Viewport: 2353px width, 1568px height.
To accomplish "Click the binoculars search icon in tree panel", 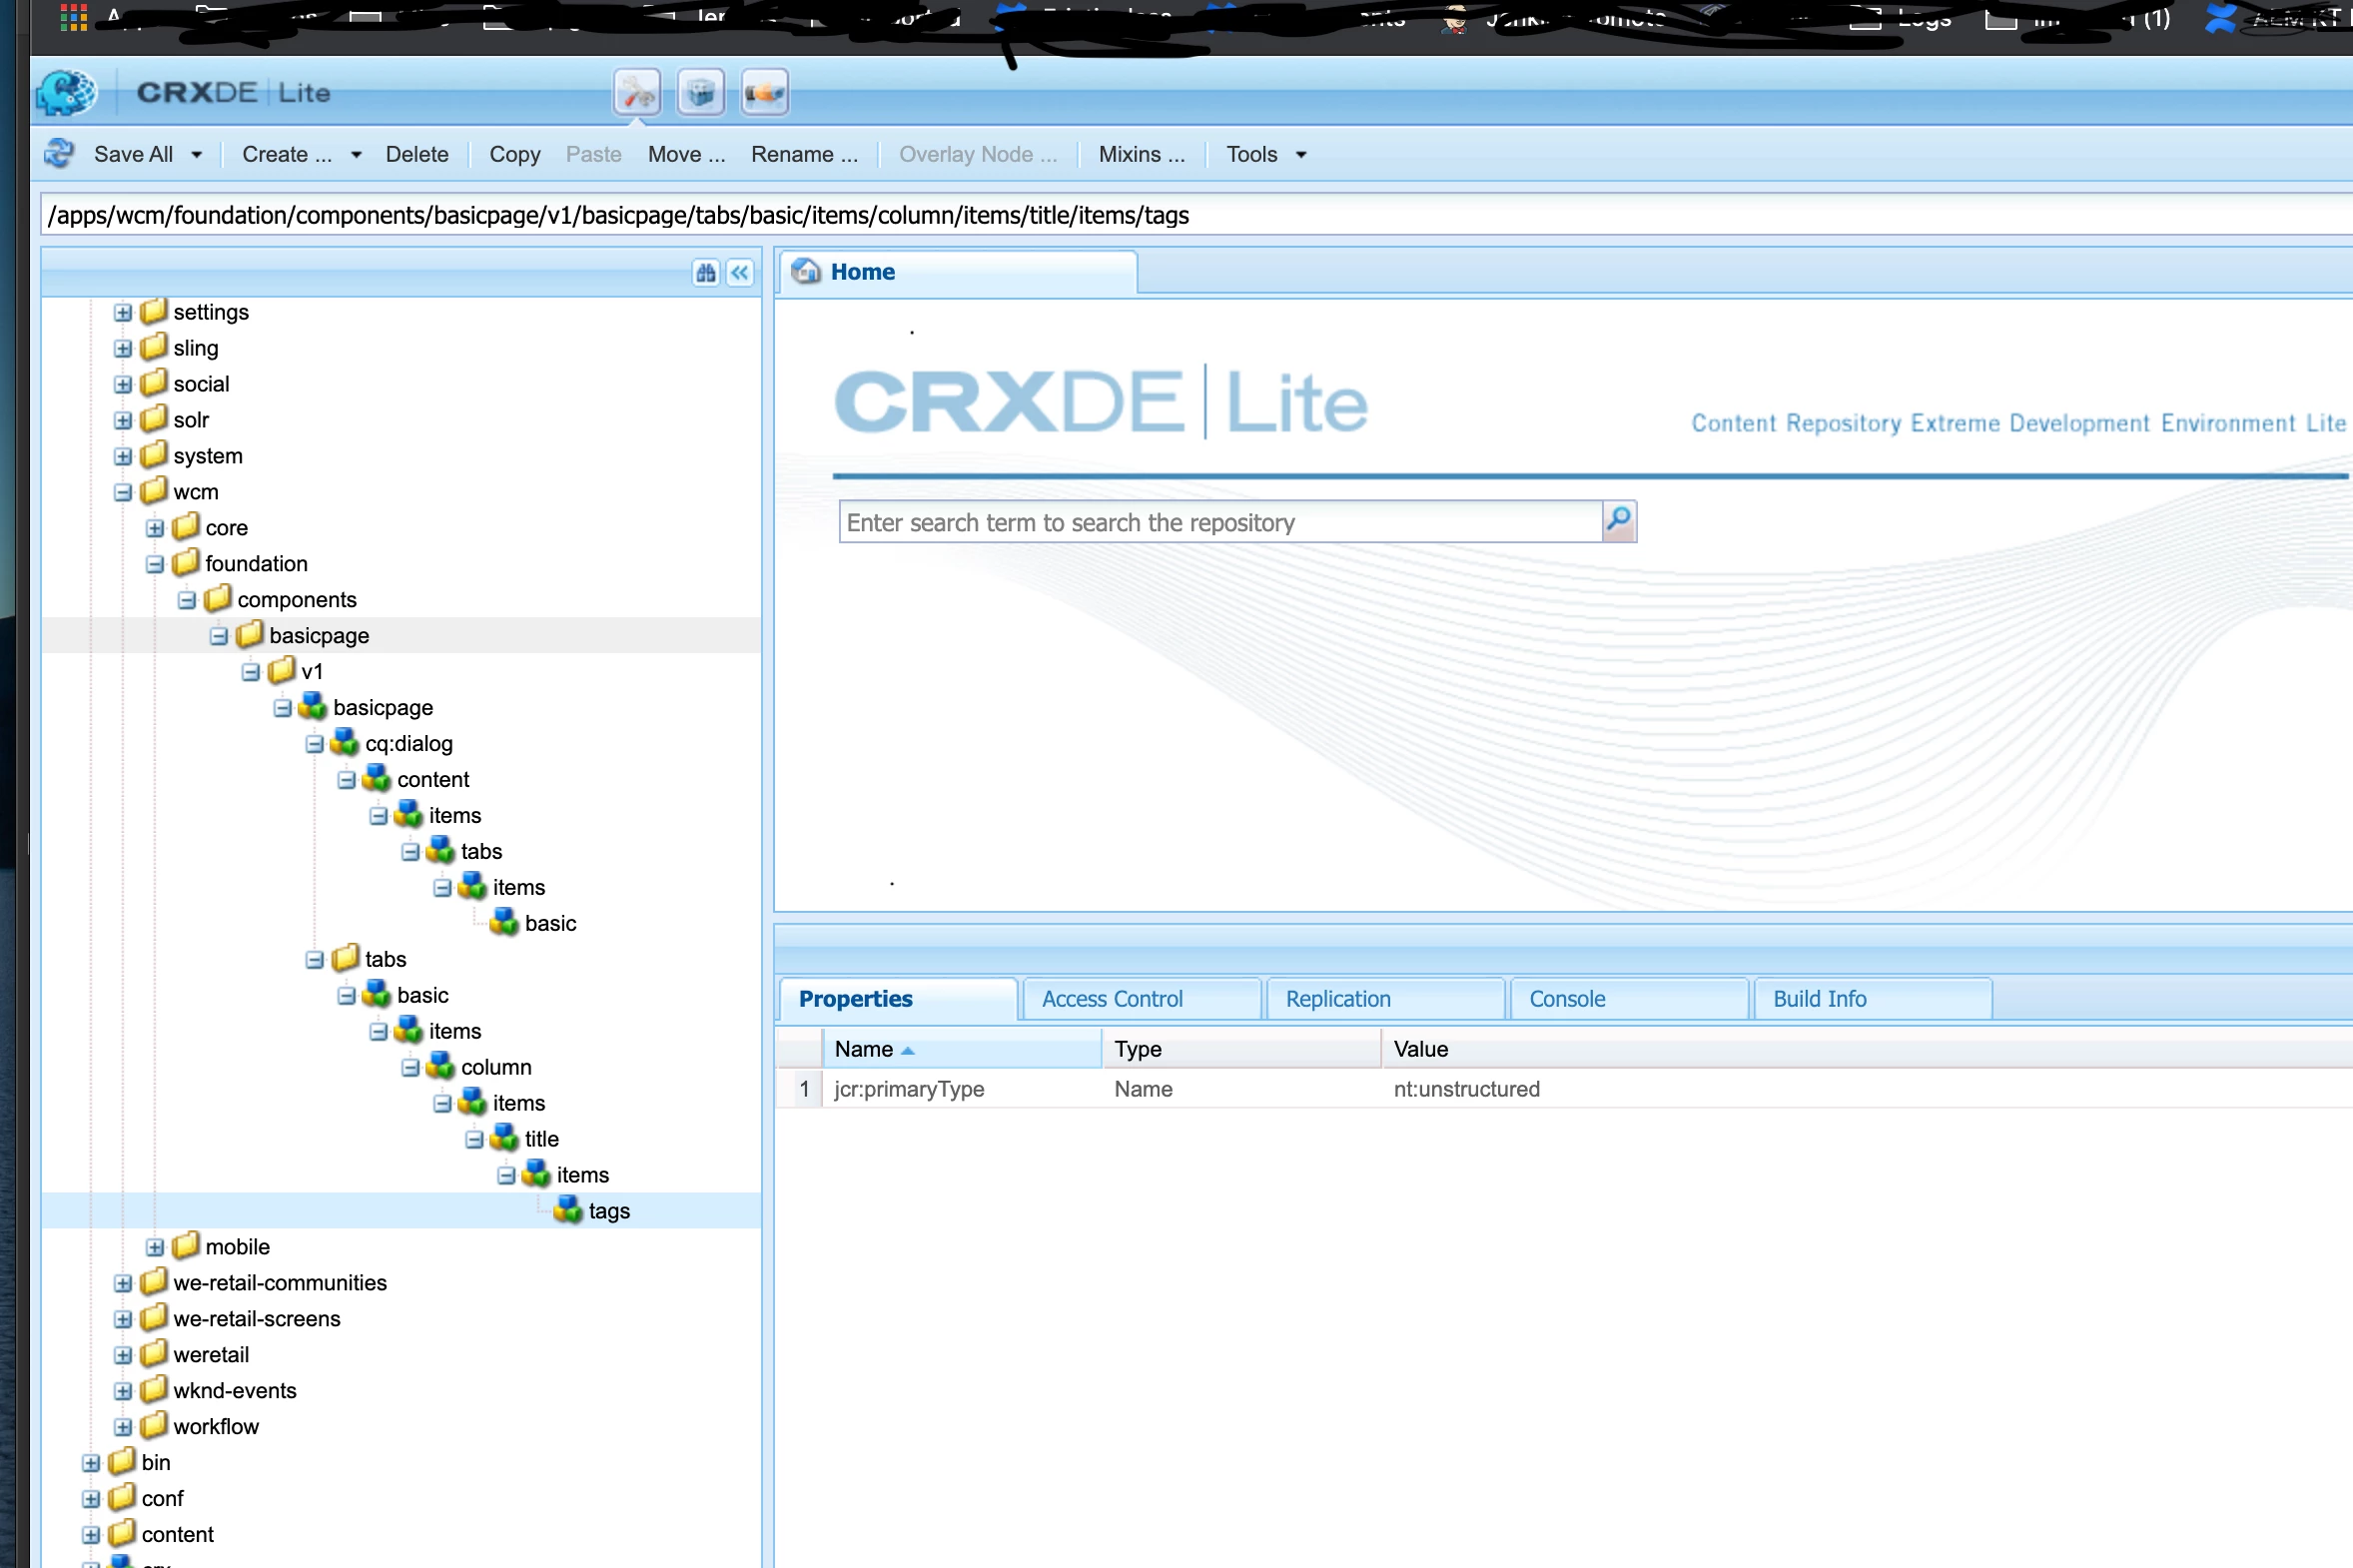I will (x=706, y=273).
